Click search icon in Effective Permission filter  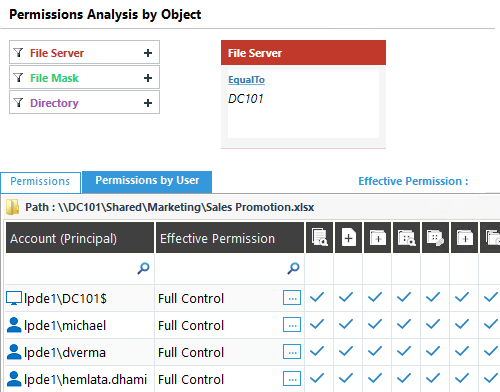coord(293,268)
